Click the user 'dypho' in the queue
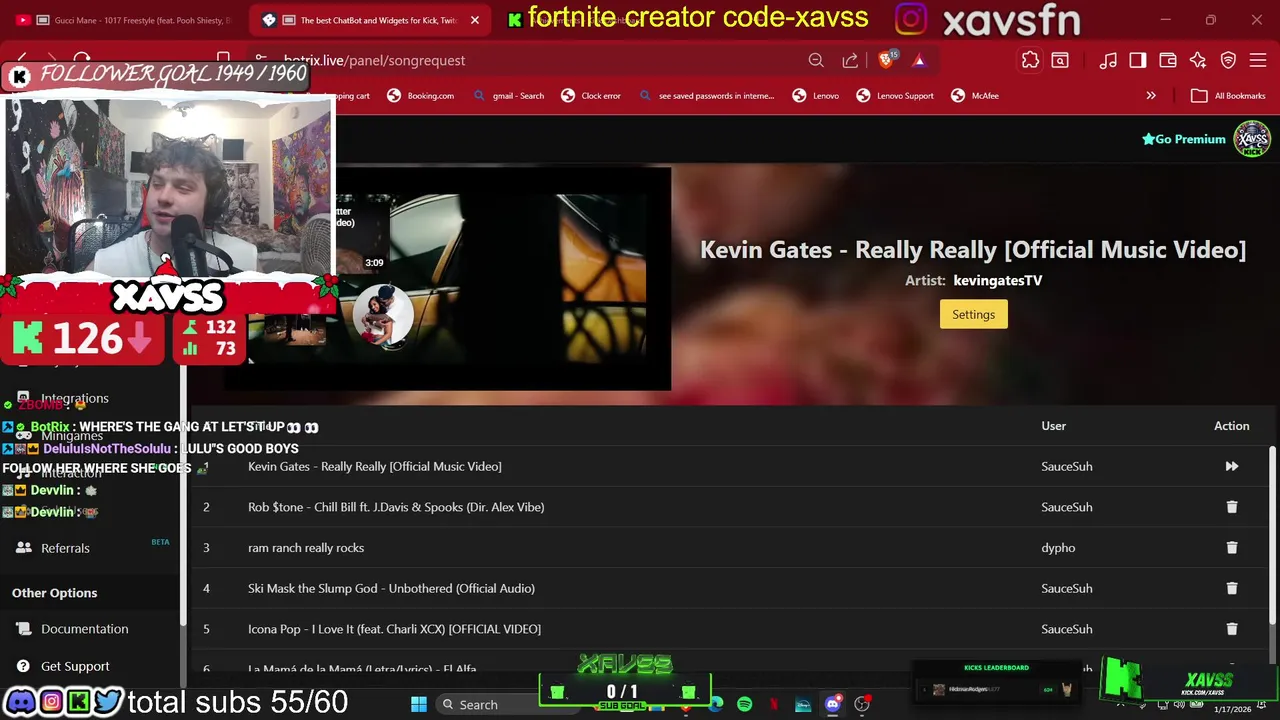The width and height of the screenshot is (1280, 720). pyautogui.click(x=1058, y=548)
